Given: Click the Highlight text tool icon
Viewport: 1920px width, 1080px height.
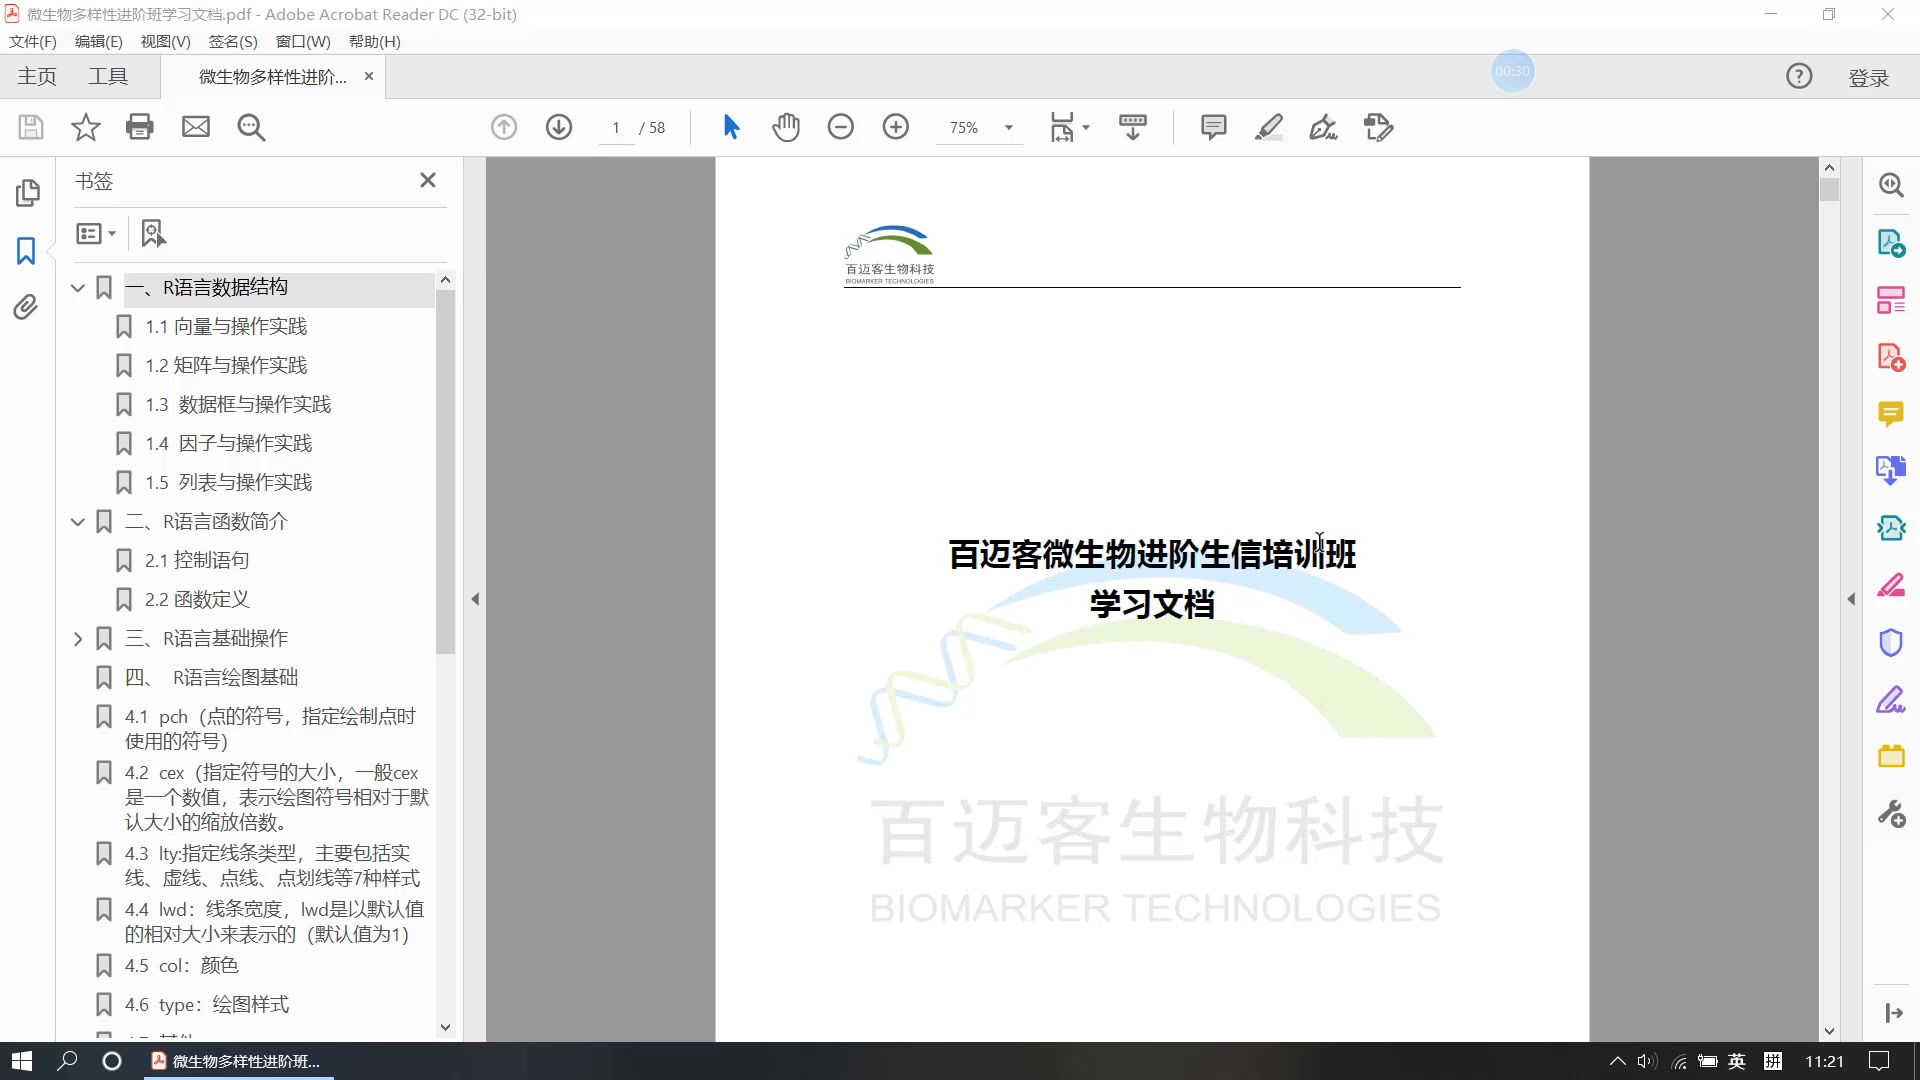Looking at the screenshot, I should [x=1269, y=127].
